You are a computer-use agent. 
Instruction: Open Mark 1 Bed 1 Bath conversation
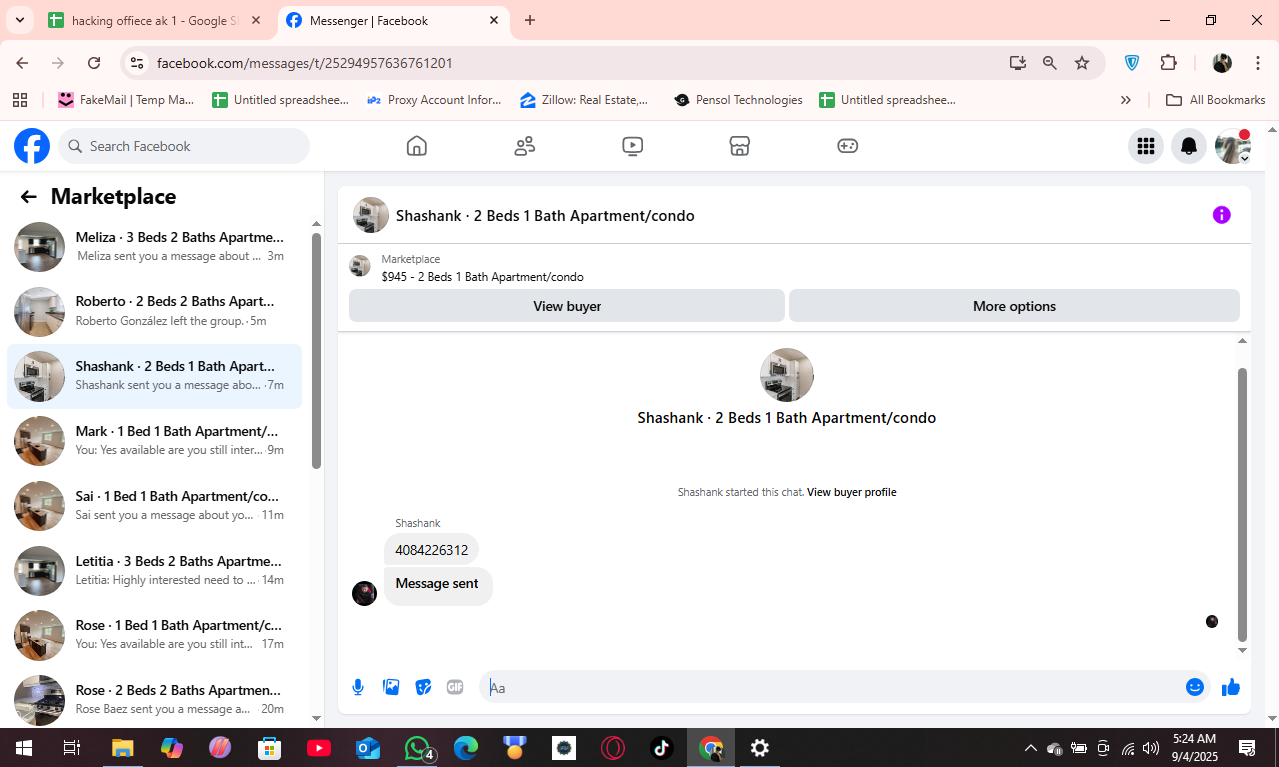point(154,441)
